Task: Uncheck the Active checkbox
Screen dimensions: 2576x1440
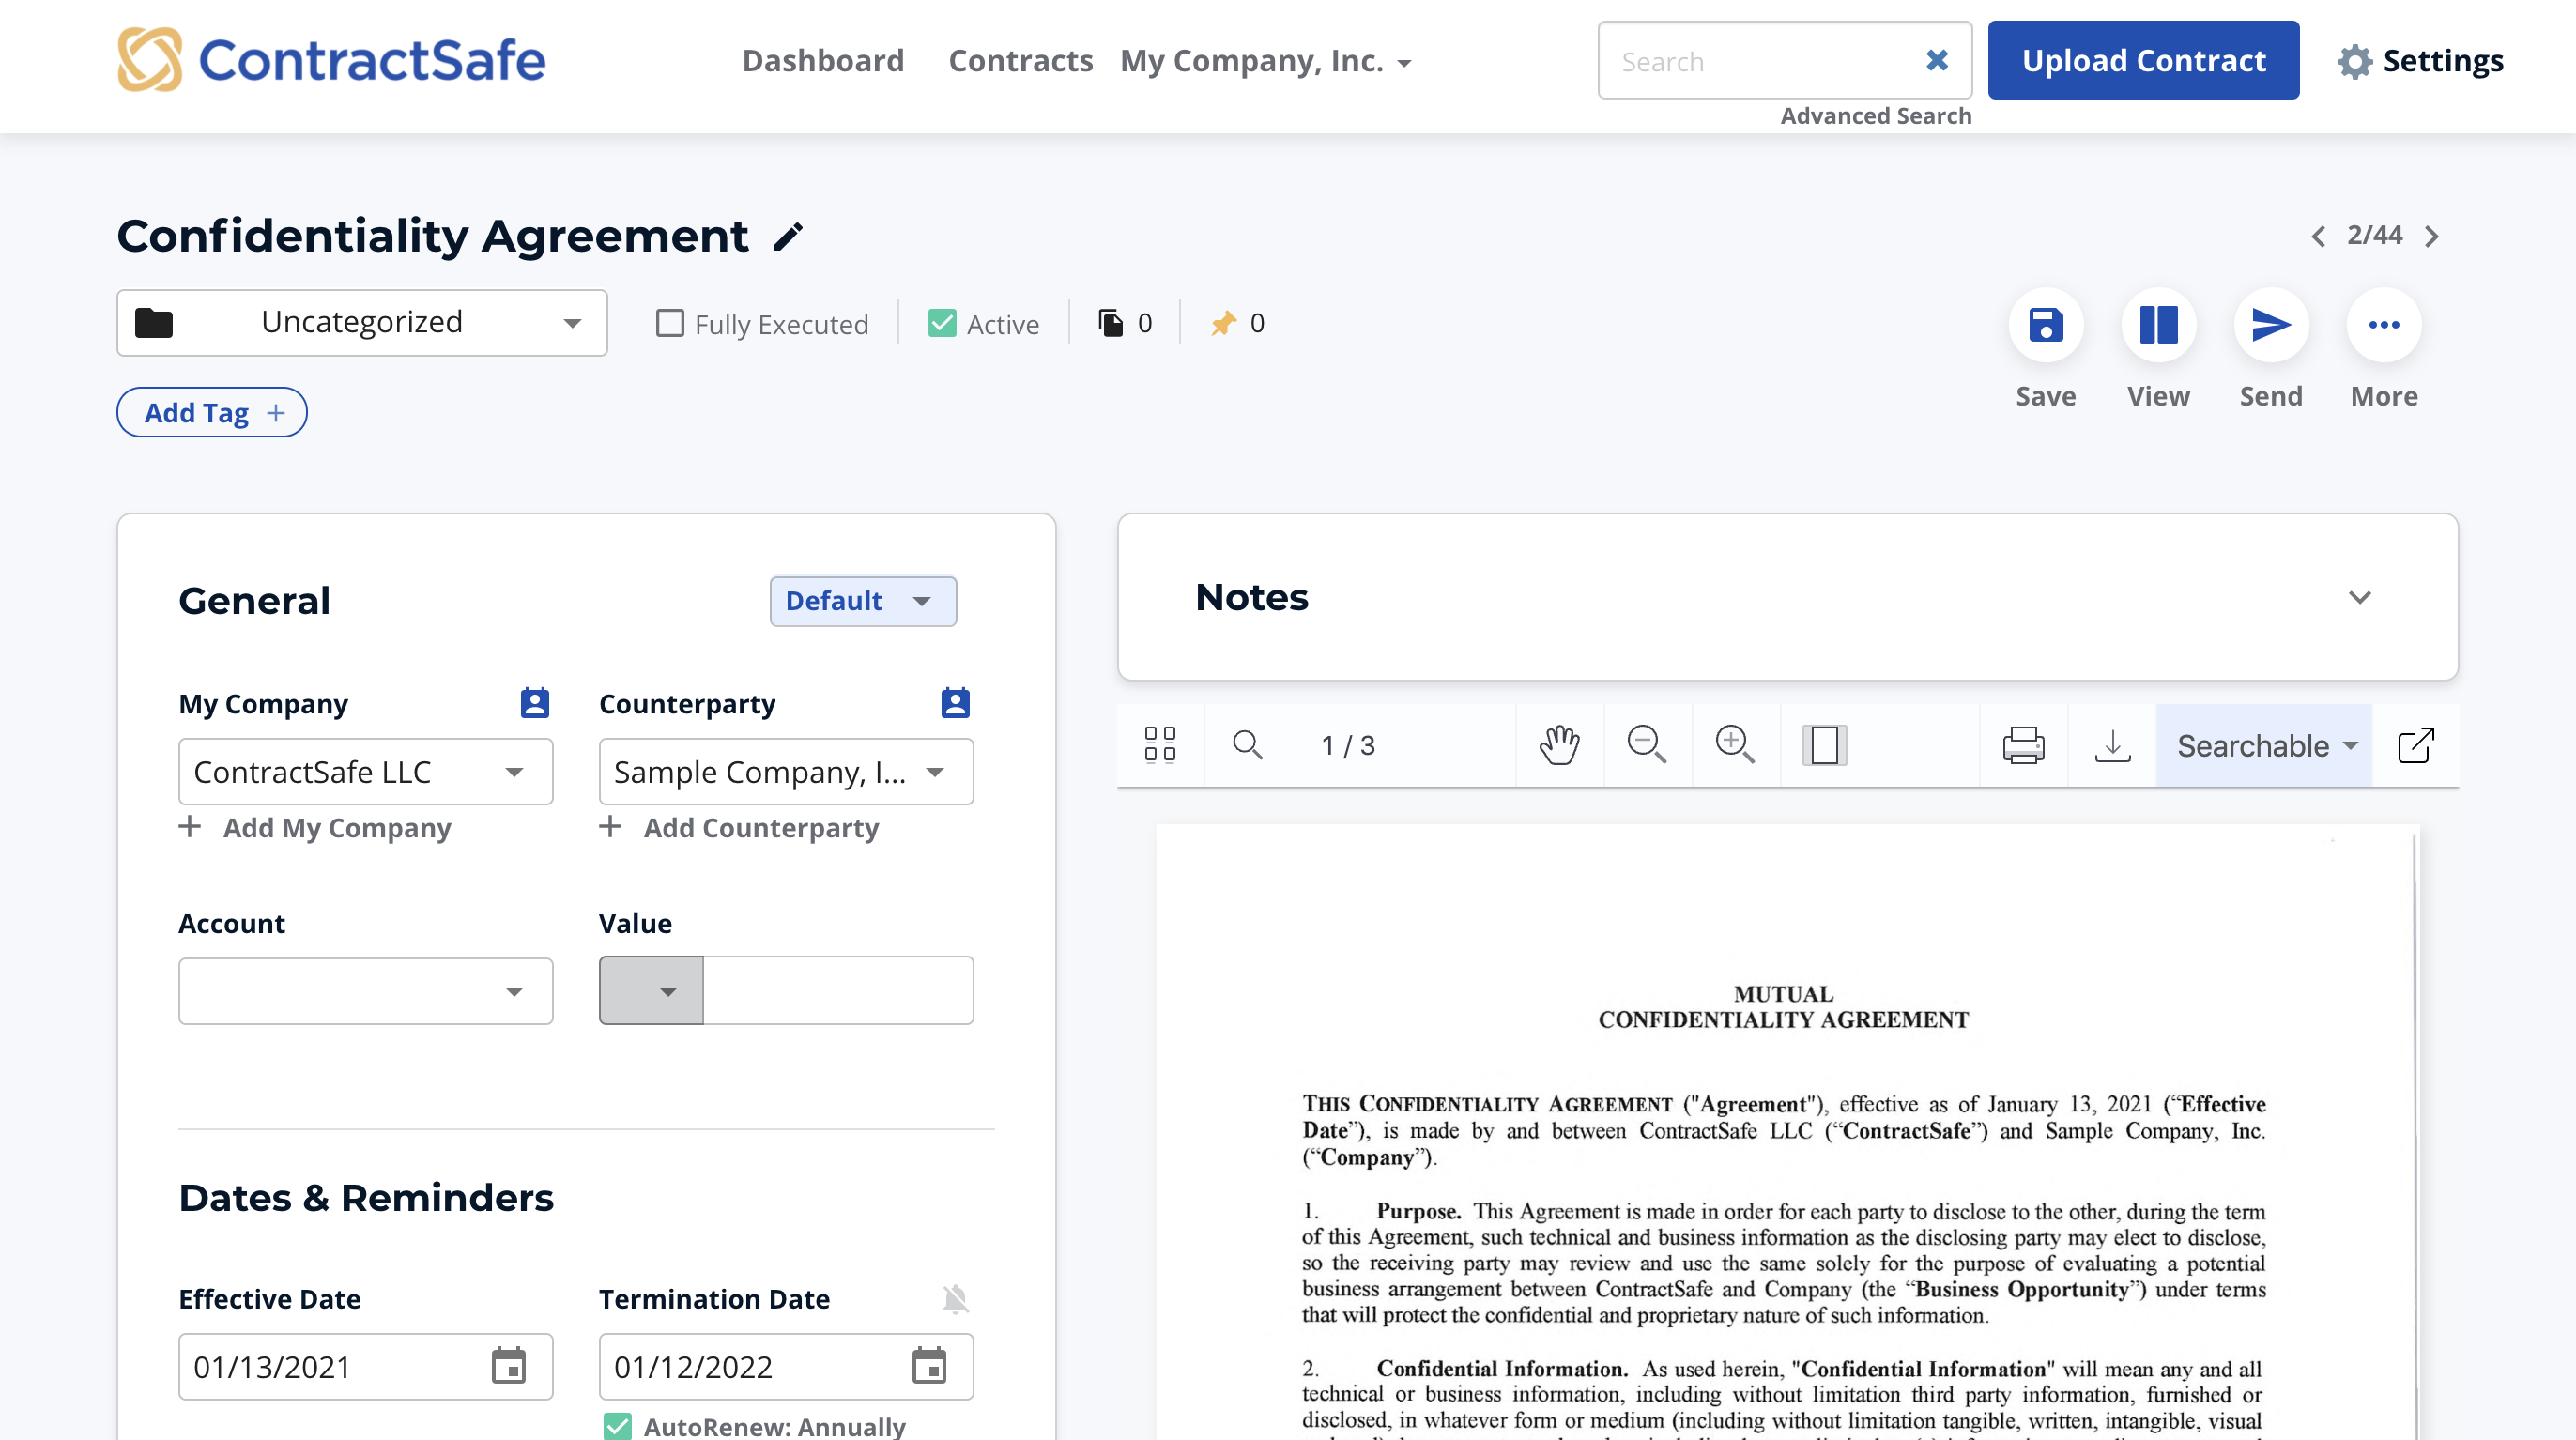Action: [x=942, y=323]
